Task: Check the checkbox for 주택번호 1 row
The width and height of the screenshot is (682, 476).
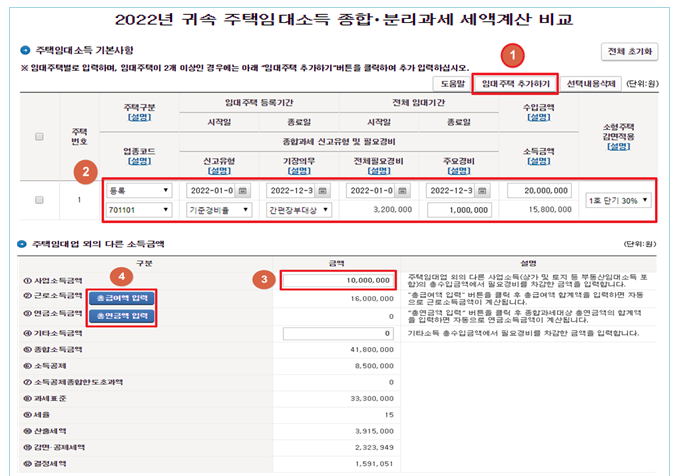Action: 39,200
